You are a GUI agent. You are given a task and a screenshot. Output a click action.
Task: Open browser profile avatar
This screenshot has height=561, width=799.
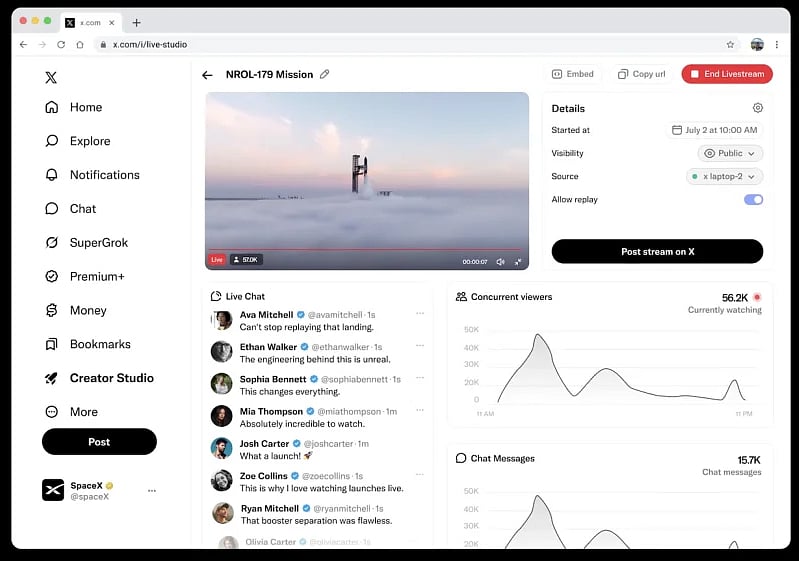pos(757,44)
